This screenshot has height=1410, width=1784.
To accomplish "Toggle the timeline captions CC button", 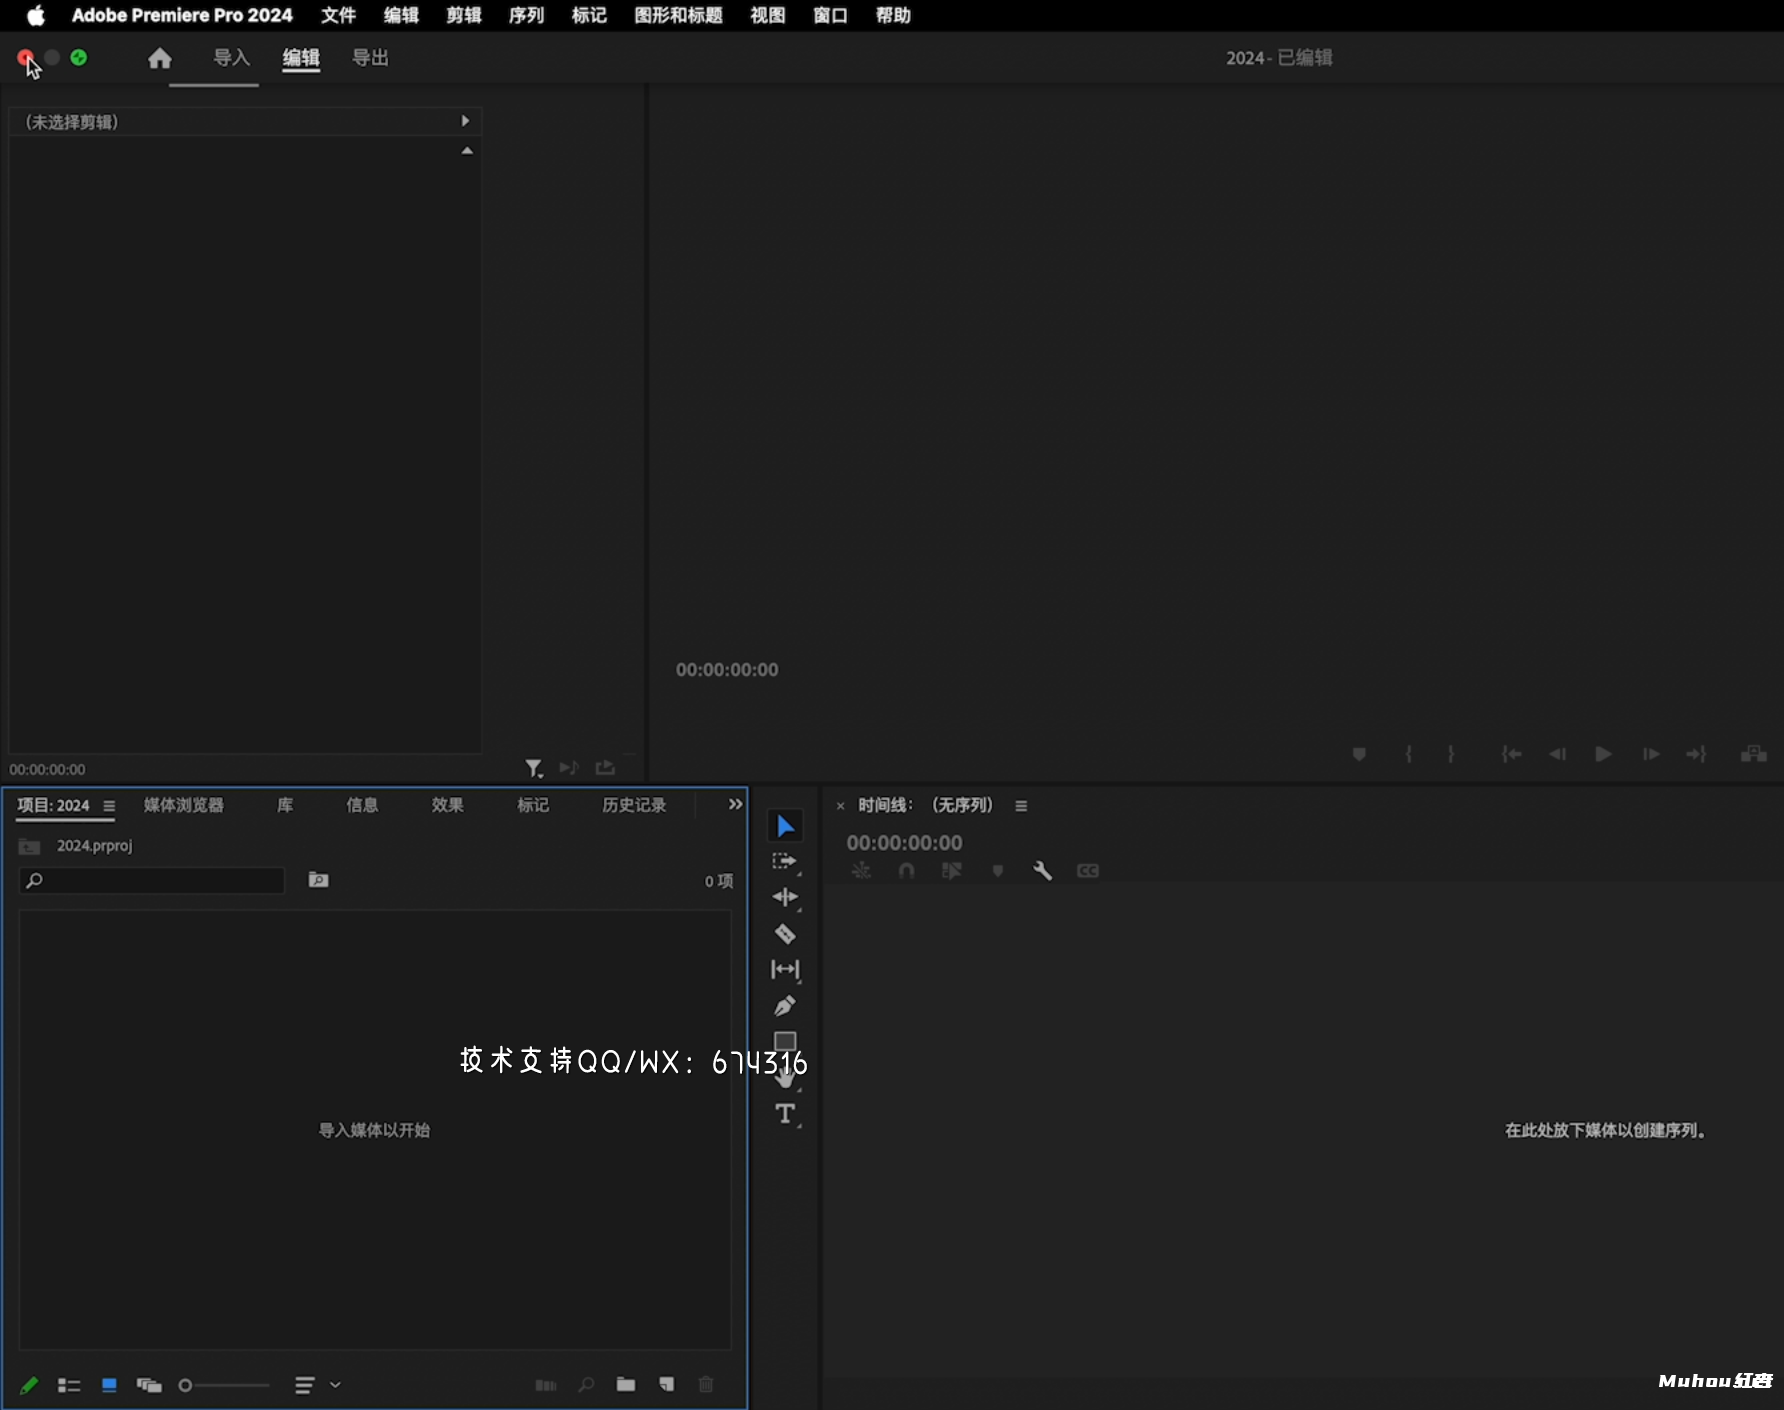I will coord(1088,871).
